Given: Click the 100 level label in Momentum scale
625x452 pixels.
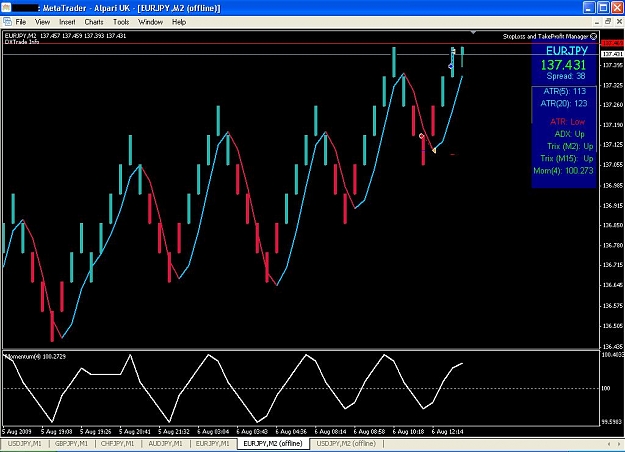Looking at the screenshot, I should pyautogui.click(x=605, y=388).
